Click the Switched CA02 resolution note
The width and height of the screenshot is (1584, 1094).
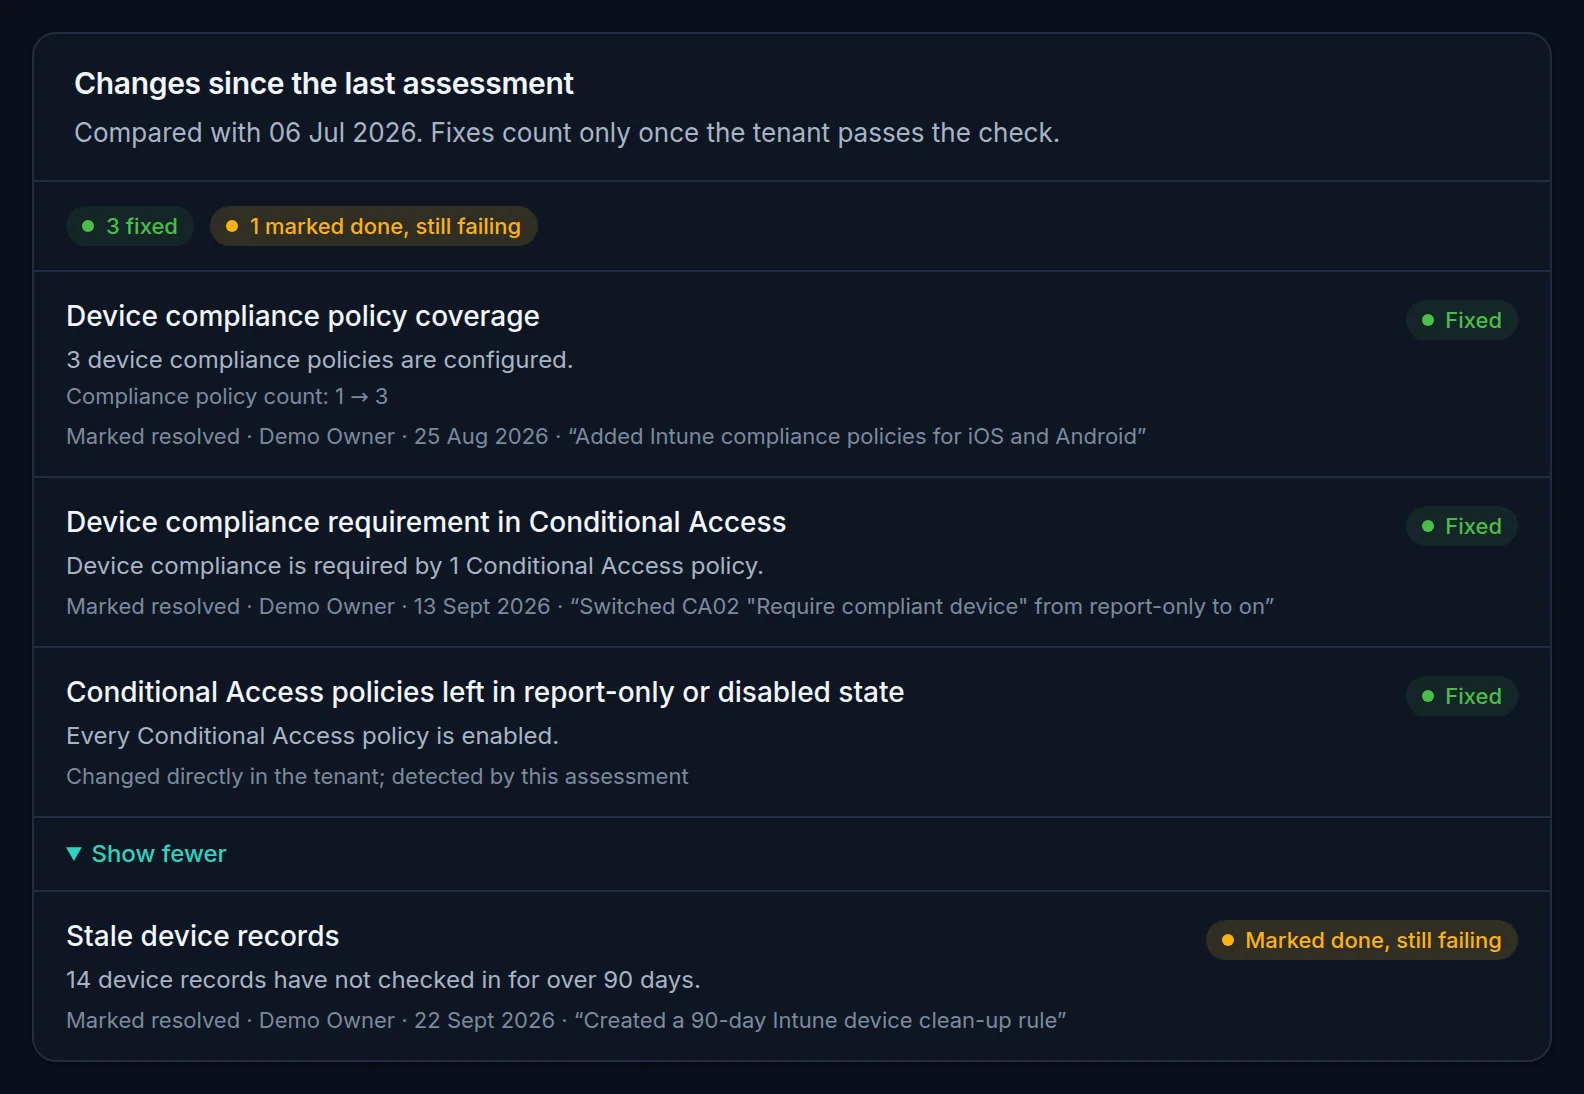pos(922,607)
